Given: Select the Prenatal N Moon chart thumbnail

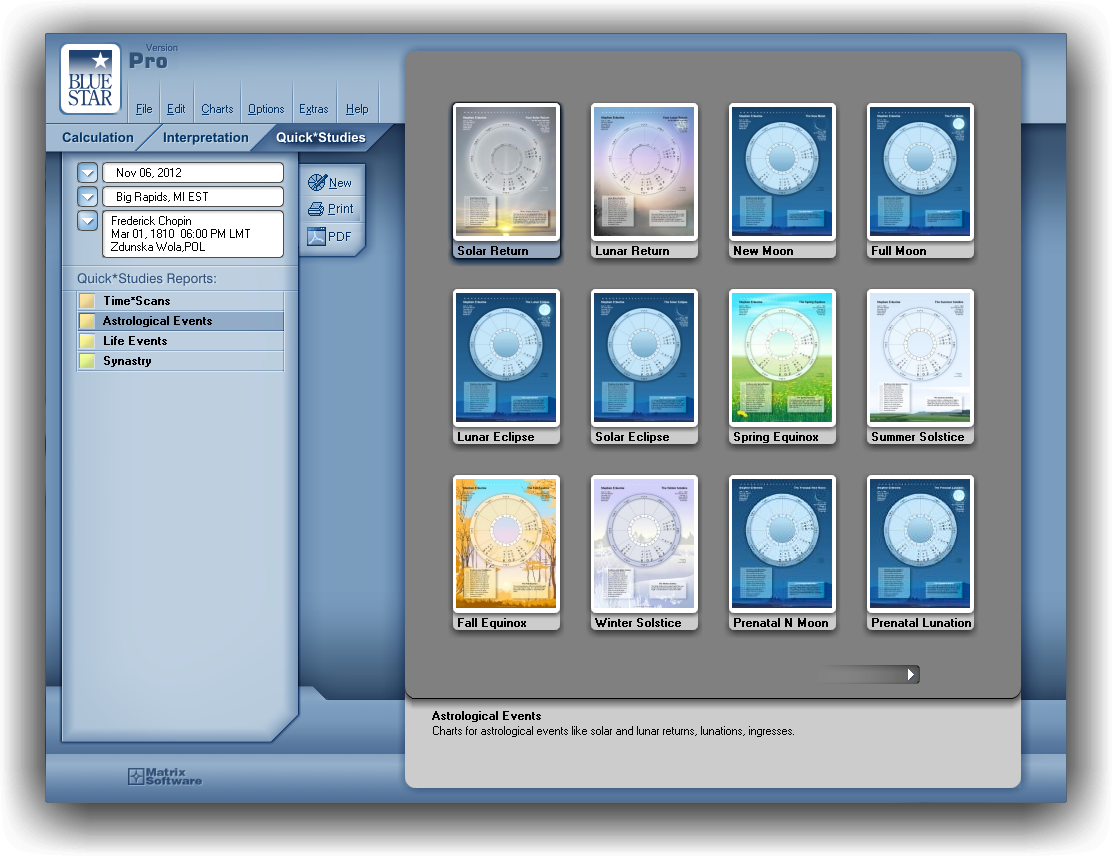Looking at the screenshot, I should pos(782,543).
